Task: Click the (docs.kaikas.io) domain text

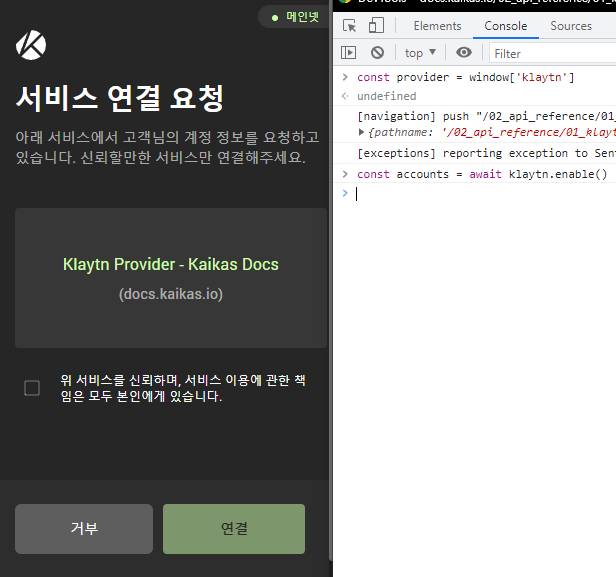Action: (170, 294)
